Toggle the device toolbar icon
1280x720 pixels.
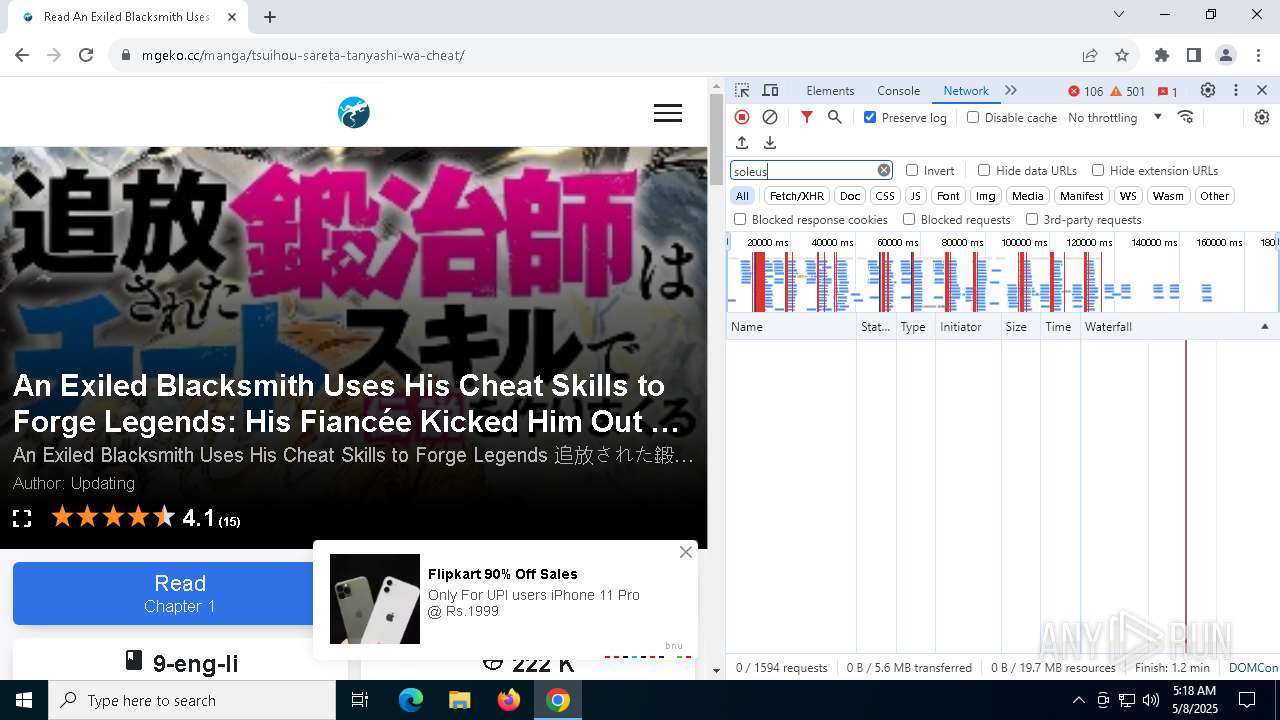coord(770,90)
